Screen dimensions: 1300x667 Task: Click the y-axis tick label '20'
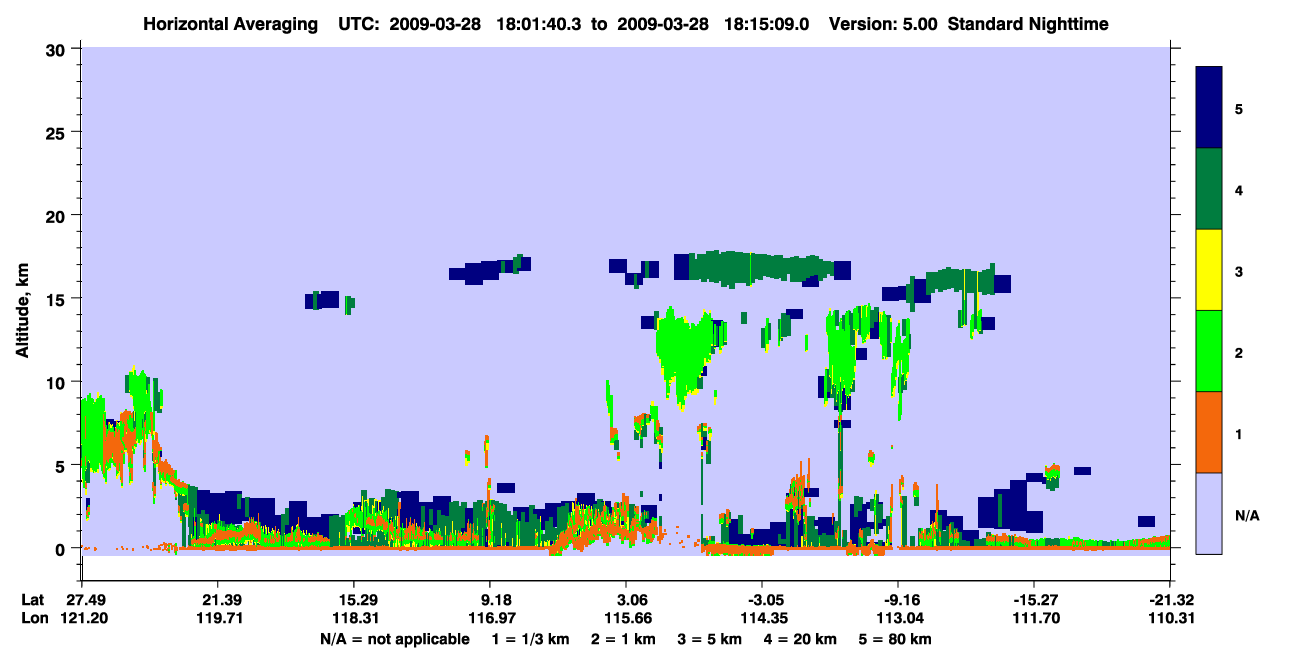pyautogui.click(x=58, y=215)
